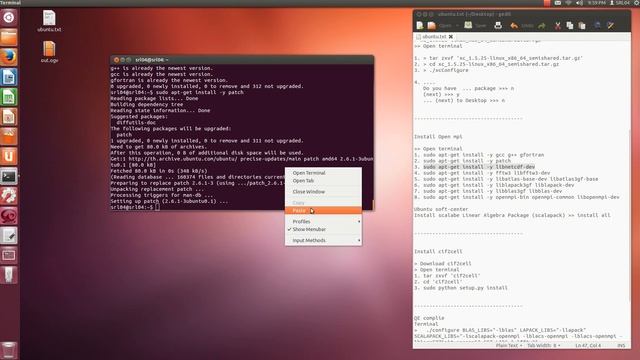The height and width of the screenshot is (360, 640).
Task: Click terminal title bar srl04@srl04
Action: click(242, 60)
